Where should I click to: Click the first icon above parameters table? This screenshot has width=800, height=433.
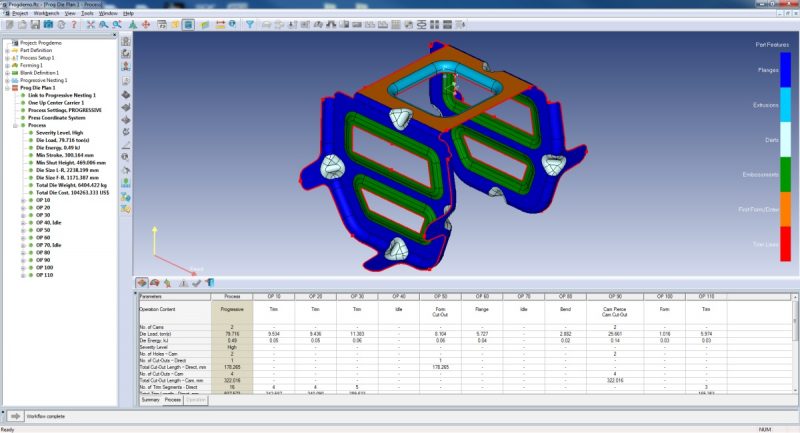click(x=142, y=283)
